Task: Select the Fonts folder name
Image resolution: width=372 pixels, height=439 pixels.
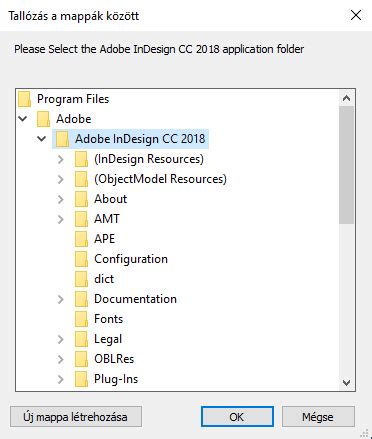Action: coord(109,319)
